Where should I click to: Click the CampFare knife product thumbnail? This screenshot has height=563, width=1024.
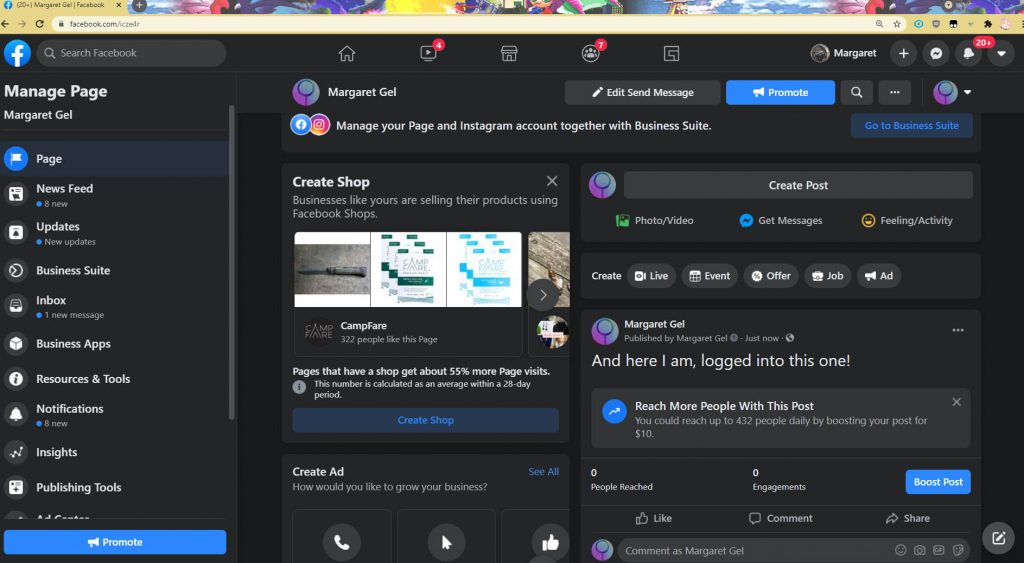[332, 270]
